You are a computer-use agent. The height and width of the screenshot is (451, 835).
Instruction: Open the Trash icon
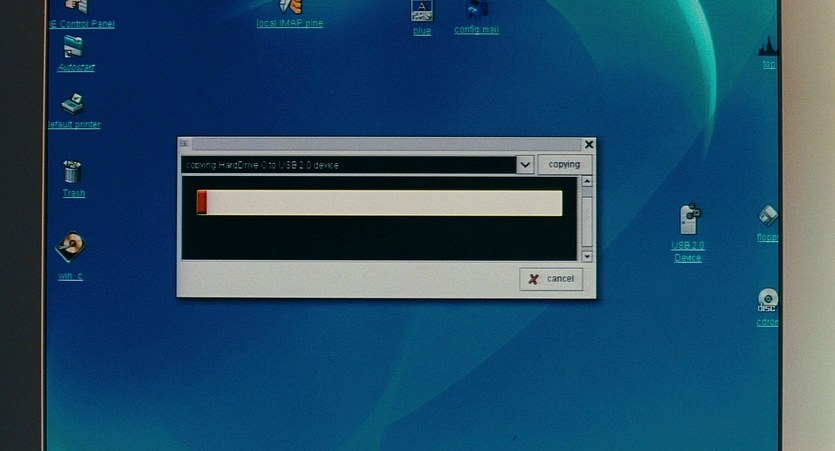72,172
